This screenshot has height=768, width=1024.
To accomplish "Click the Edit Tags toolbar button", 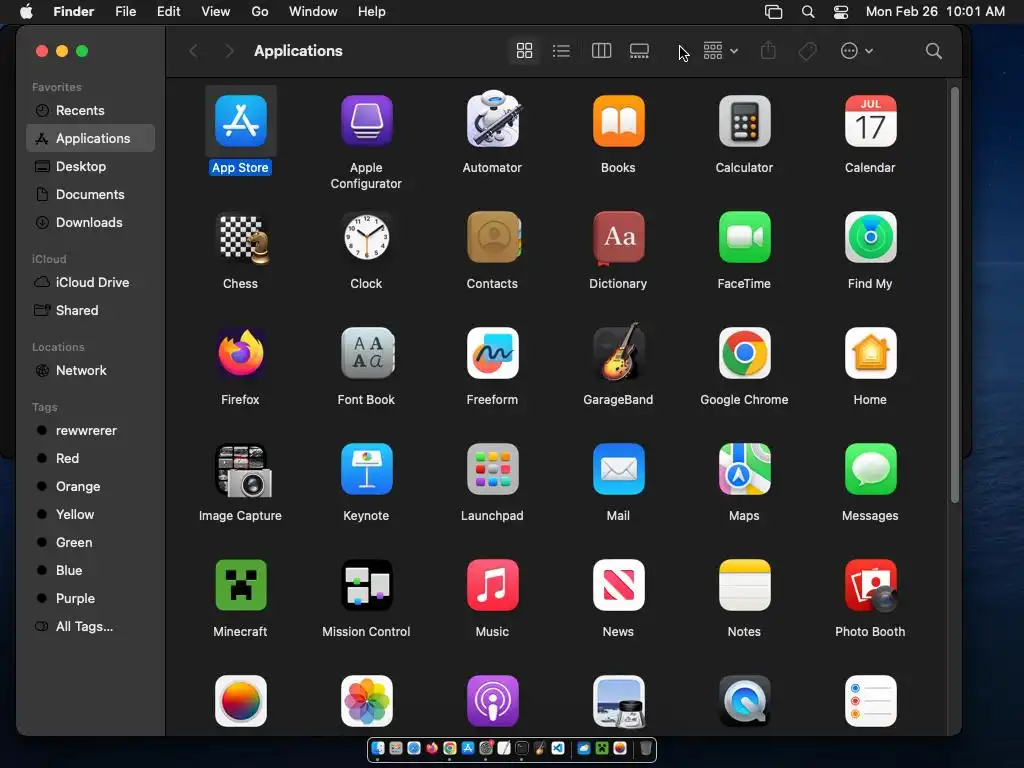I will point(808,50).
